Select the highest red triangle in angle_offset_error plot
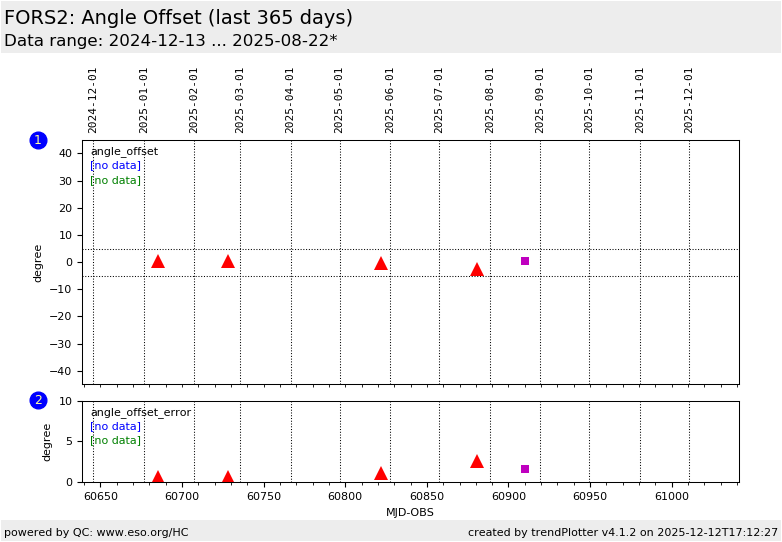Screen dimensions: 782x542 476,461
